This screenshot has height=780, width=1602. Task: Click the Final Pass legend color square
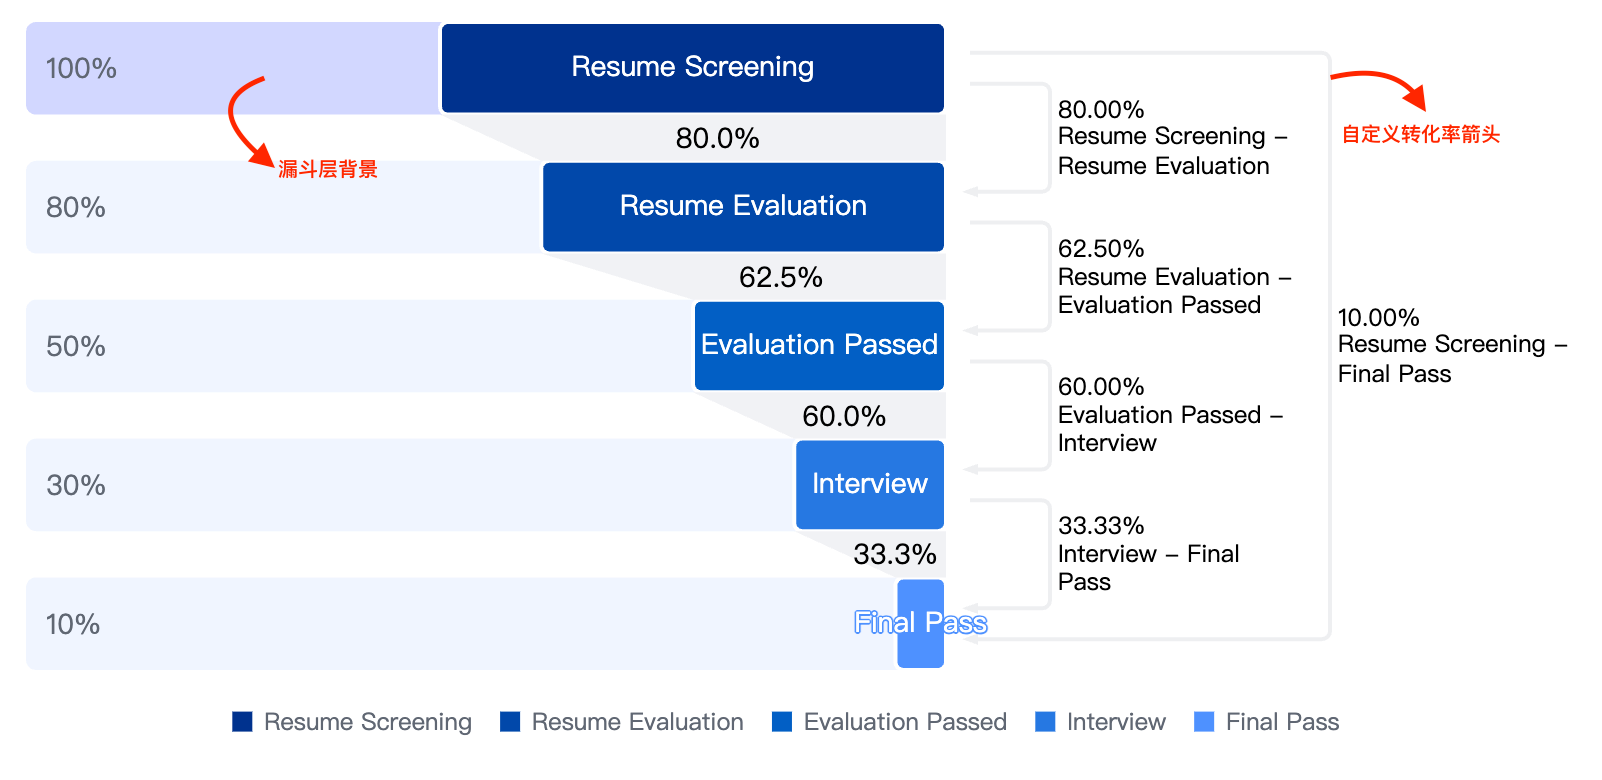coord(1204,722)
